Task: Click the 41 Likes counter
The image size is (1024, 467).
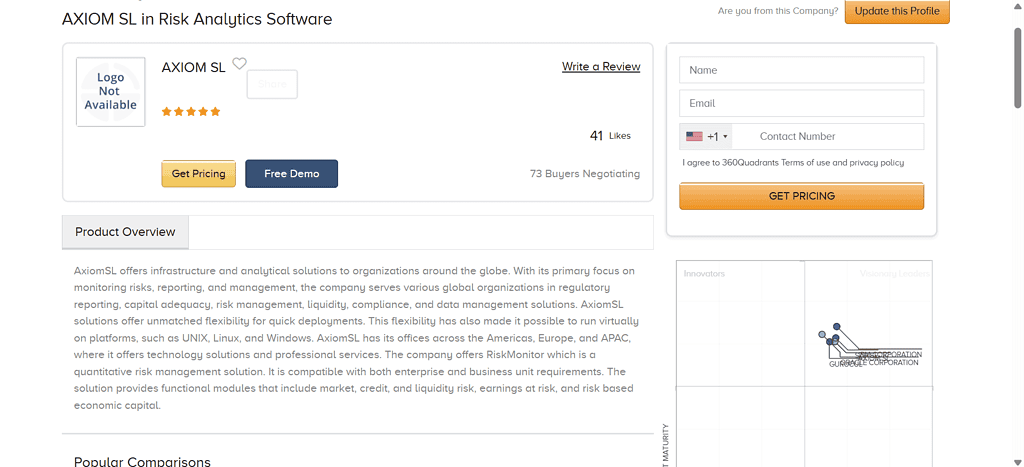Action: point(610,136)
